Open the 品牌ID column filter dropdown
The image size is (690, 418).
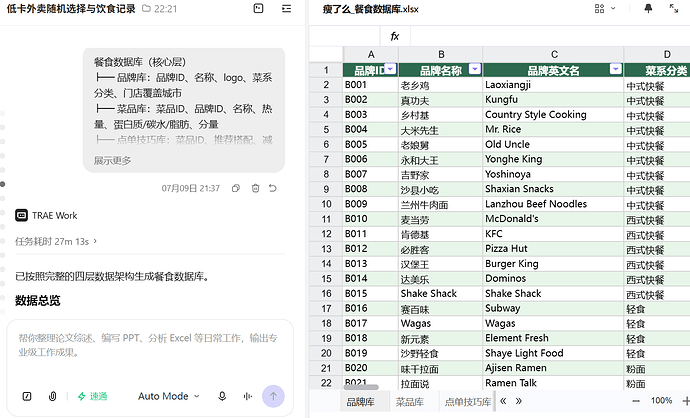390,69
